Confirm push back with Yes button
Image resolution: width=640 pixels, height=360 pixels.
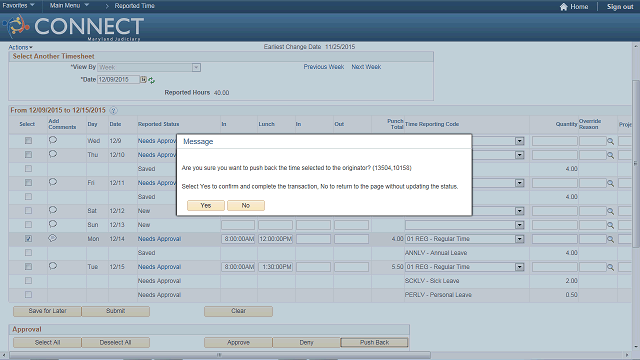point(206,205)
